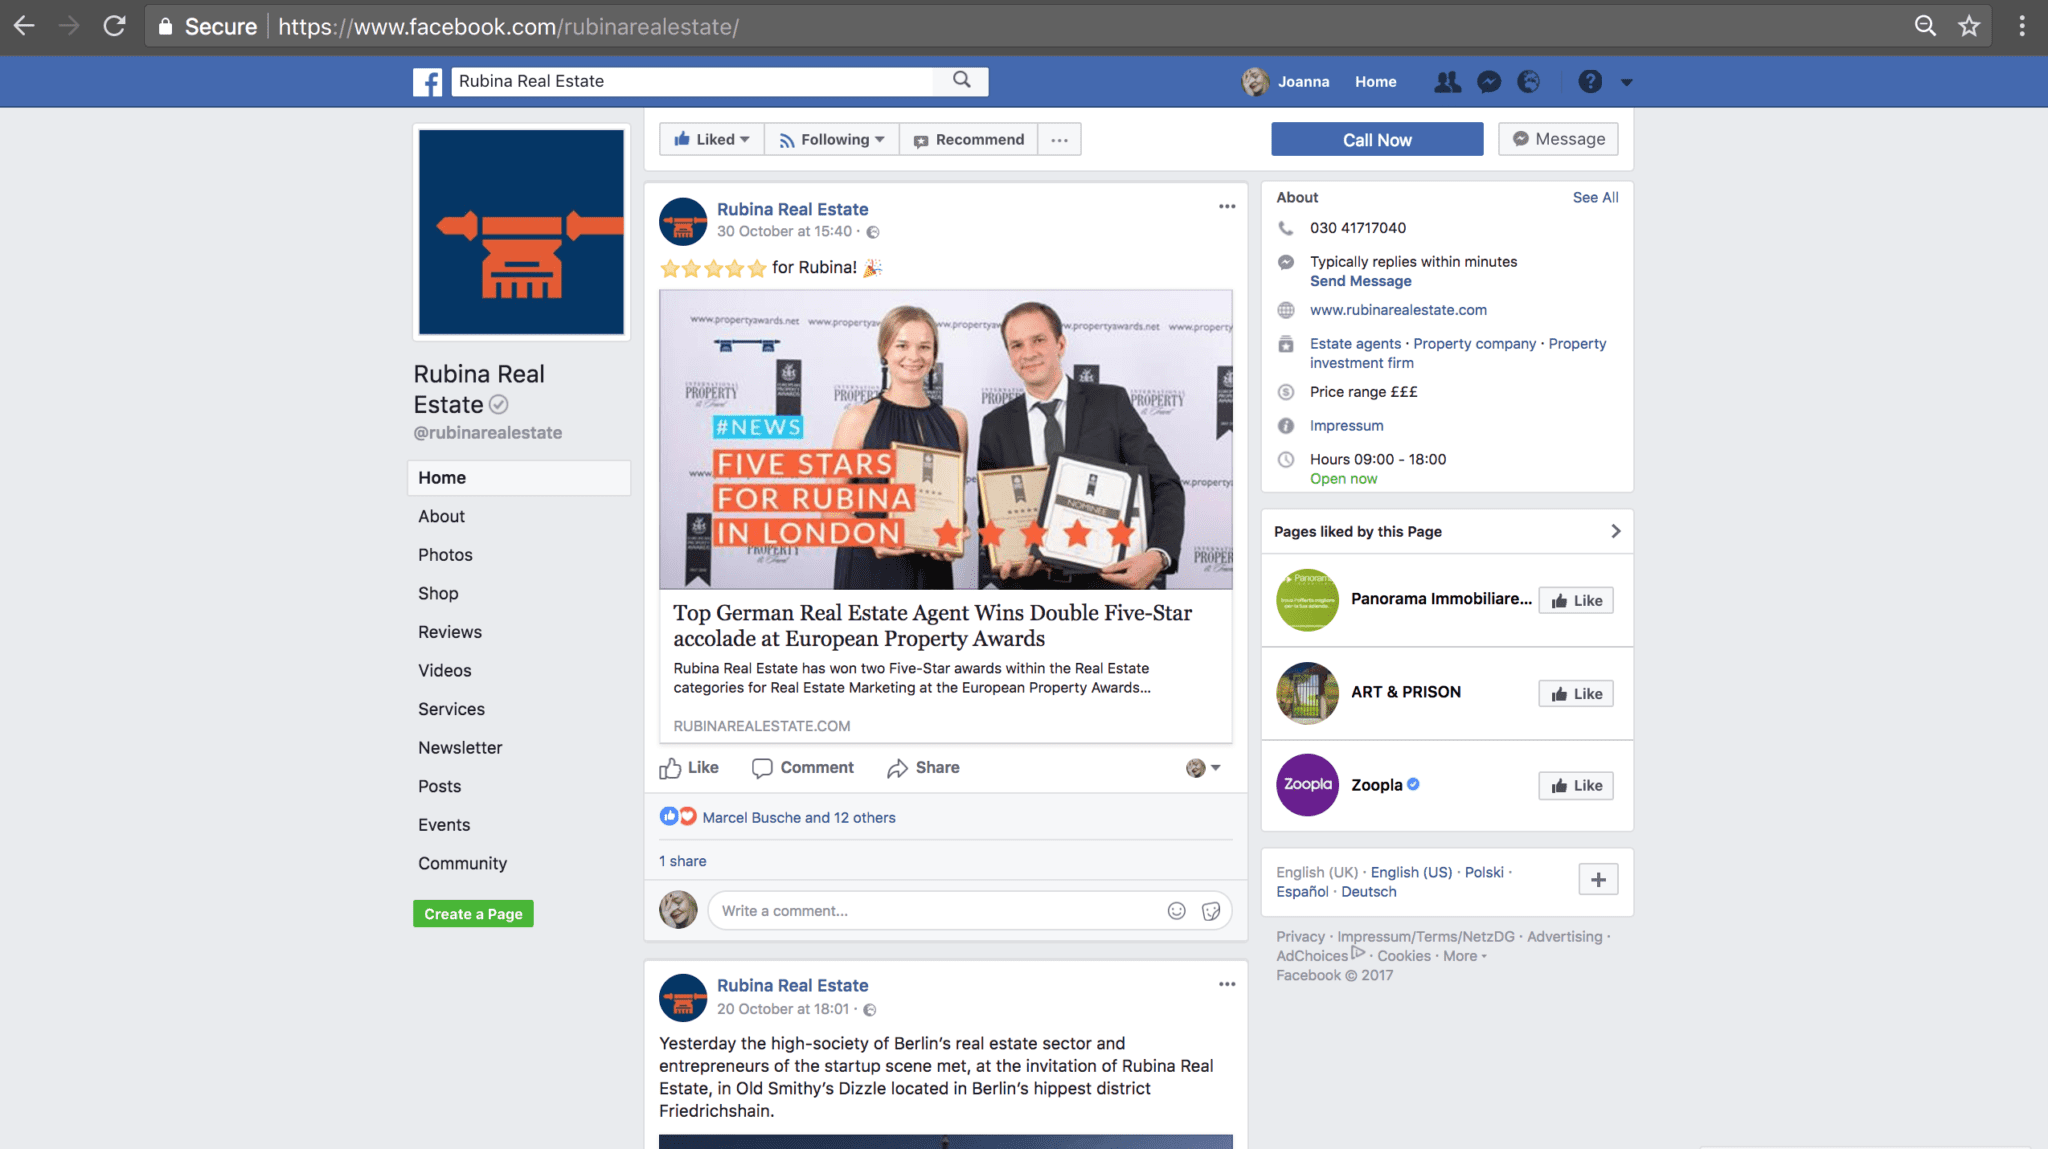Viewport: 2048px width, 1149px height.
Task: Share the 30 October post
Action: pyautogui.click(x=923, y=767)
